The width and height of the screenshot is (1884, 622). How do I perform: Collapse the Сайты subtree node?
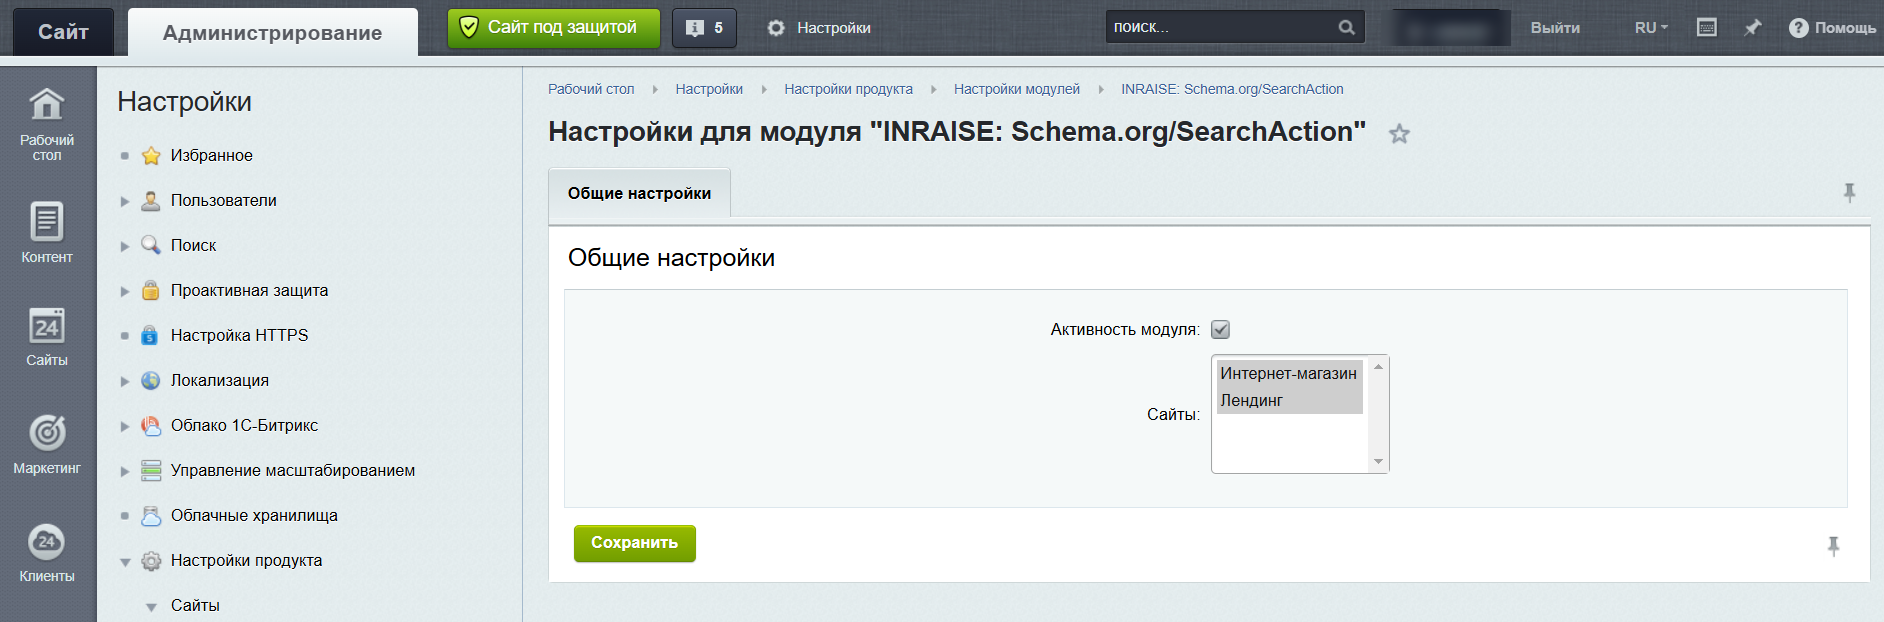[x=151, y=607]
